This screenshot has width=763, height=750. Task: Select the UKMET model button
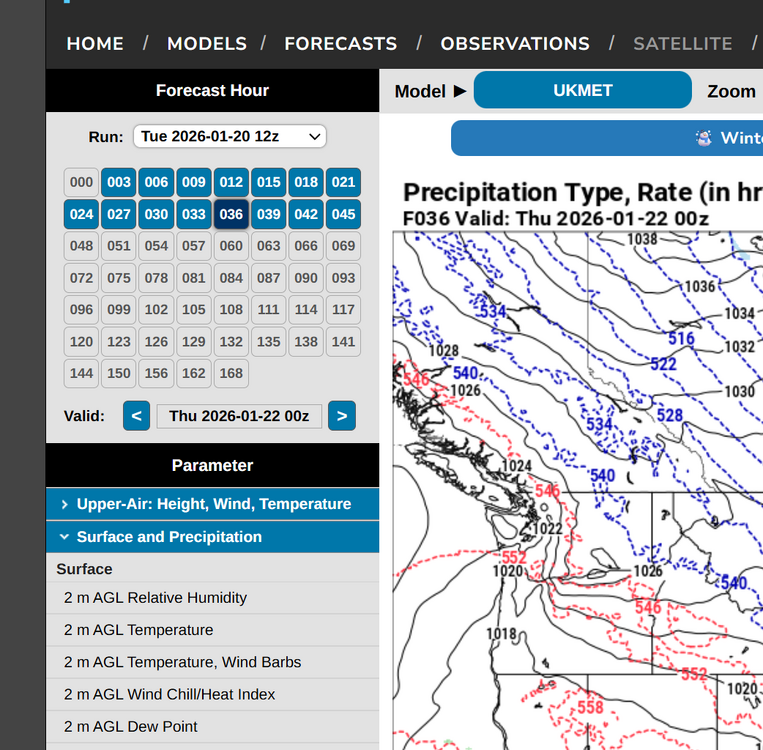click(582, 90)
